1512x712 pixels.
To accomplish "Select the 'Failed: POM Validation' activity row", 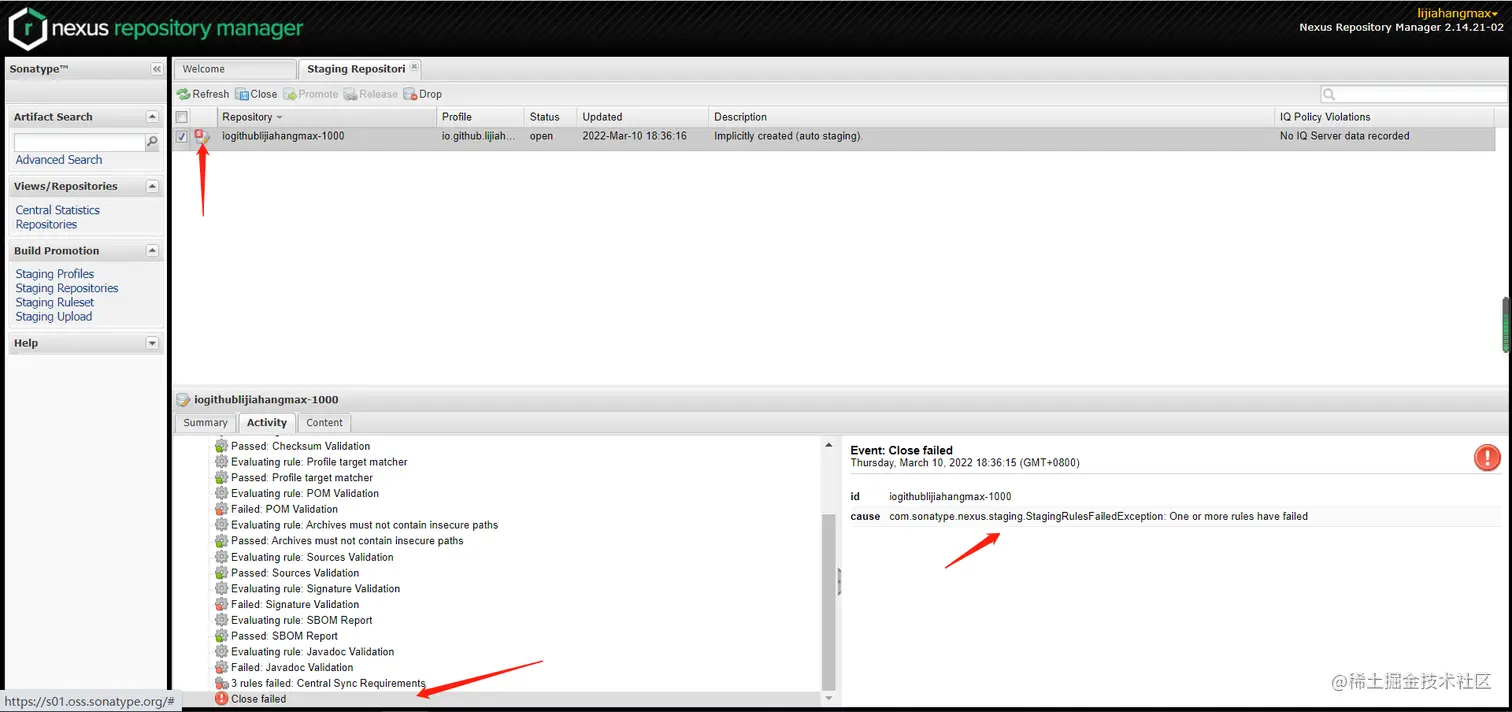I will (285, 509).
